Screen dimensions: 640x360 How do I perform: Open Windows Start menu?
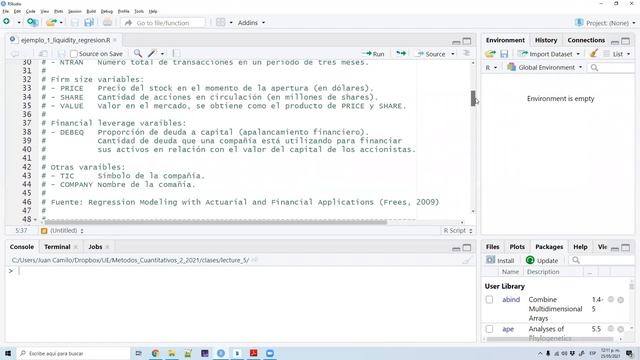(x=8, y=353)
